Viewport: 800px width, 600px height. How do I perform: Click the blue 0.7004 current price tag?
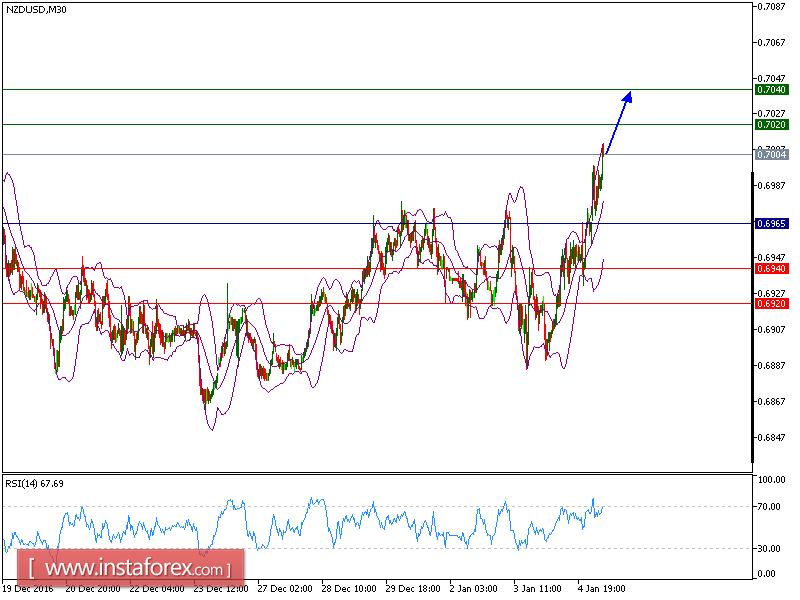(771, 155)
